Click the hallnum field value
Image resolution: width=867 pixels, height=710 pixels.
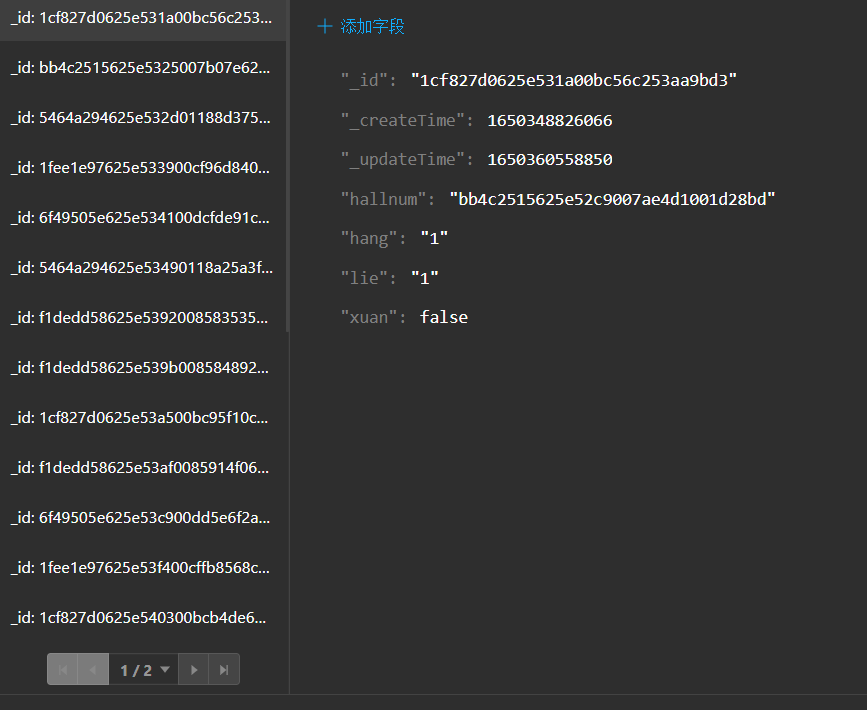(x=612, y=199)
